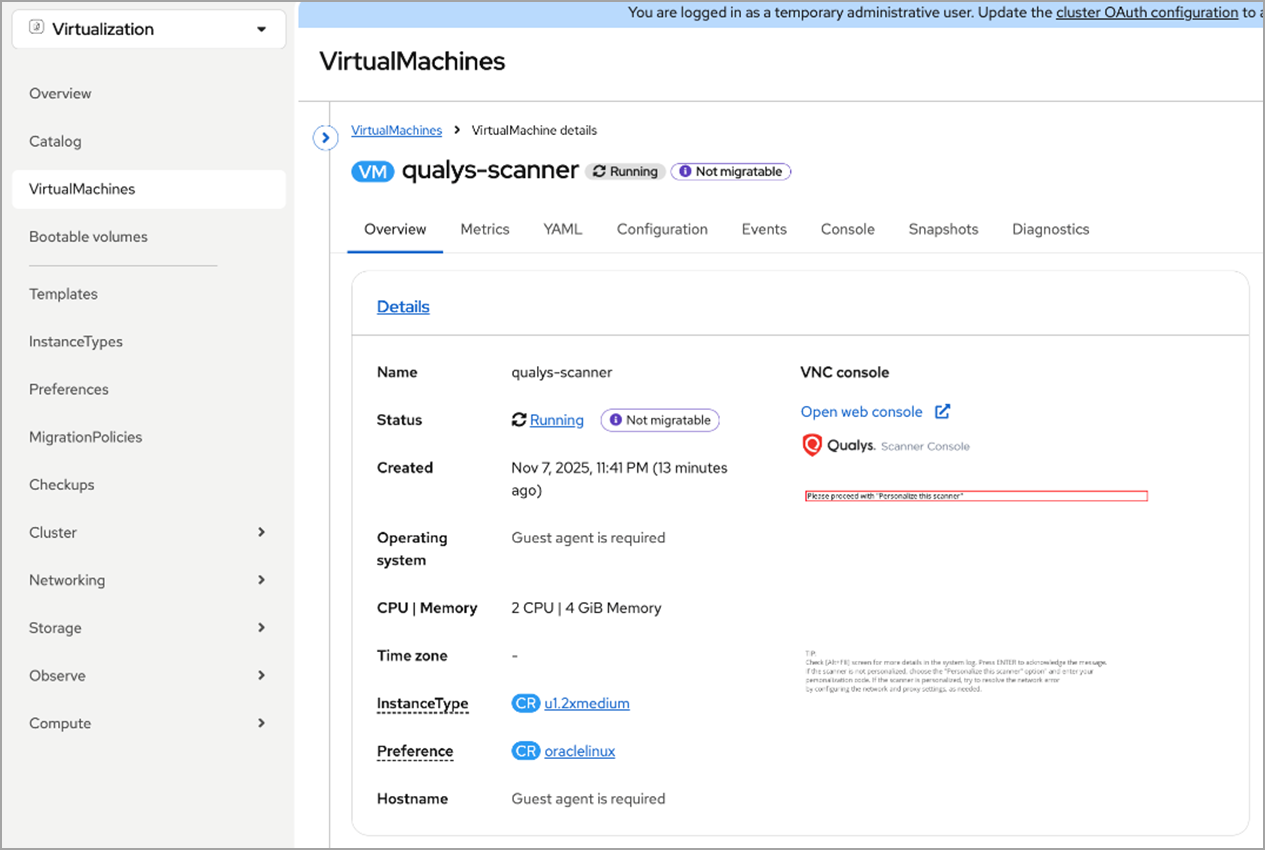Click info icon in Status Not migratable label

click(616, 420)
